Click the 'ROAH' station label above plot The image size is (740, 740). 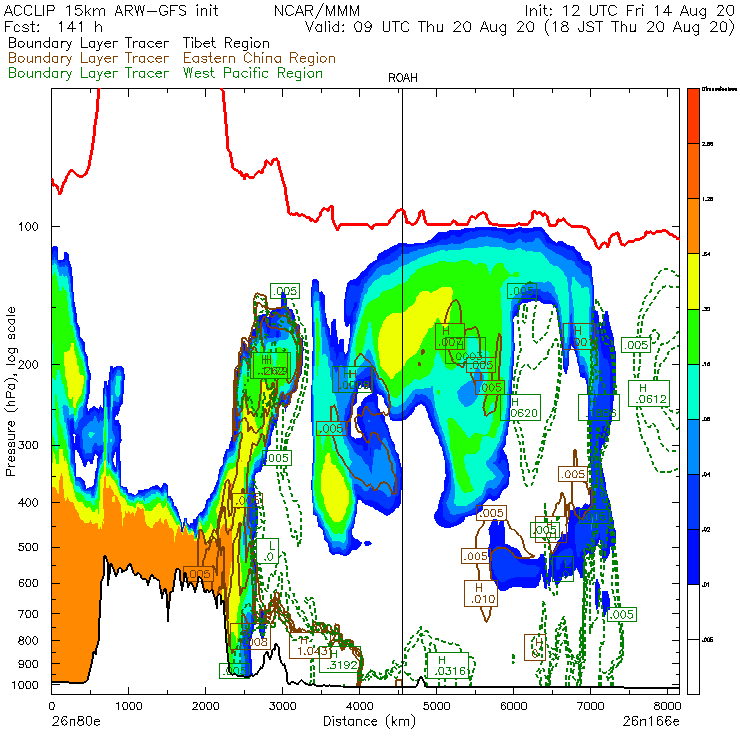[403, 78]
